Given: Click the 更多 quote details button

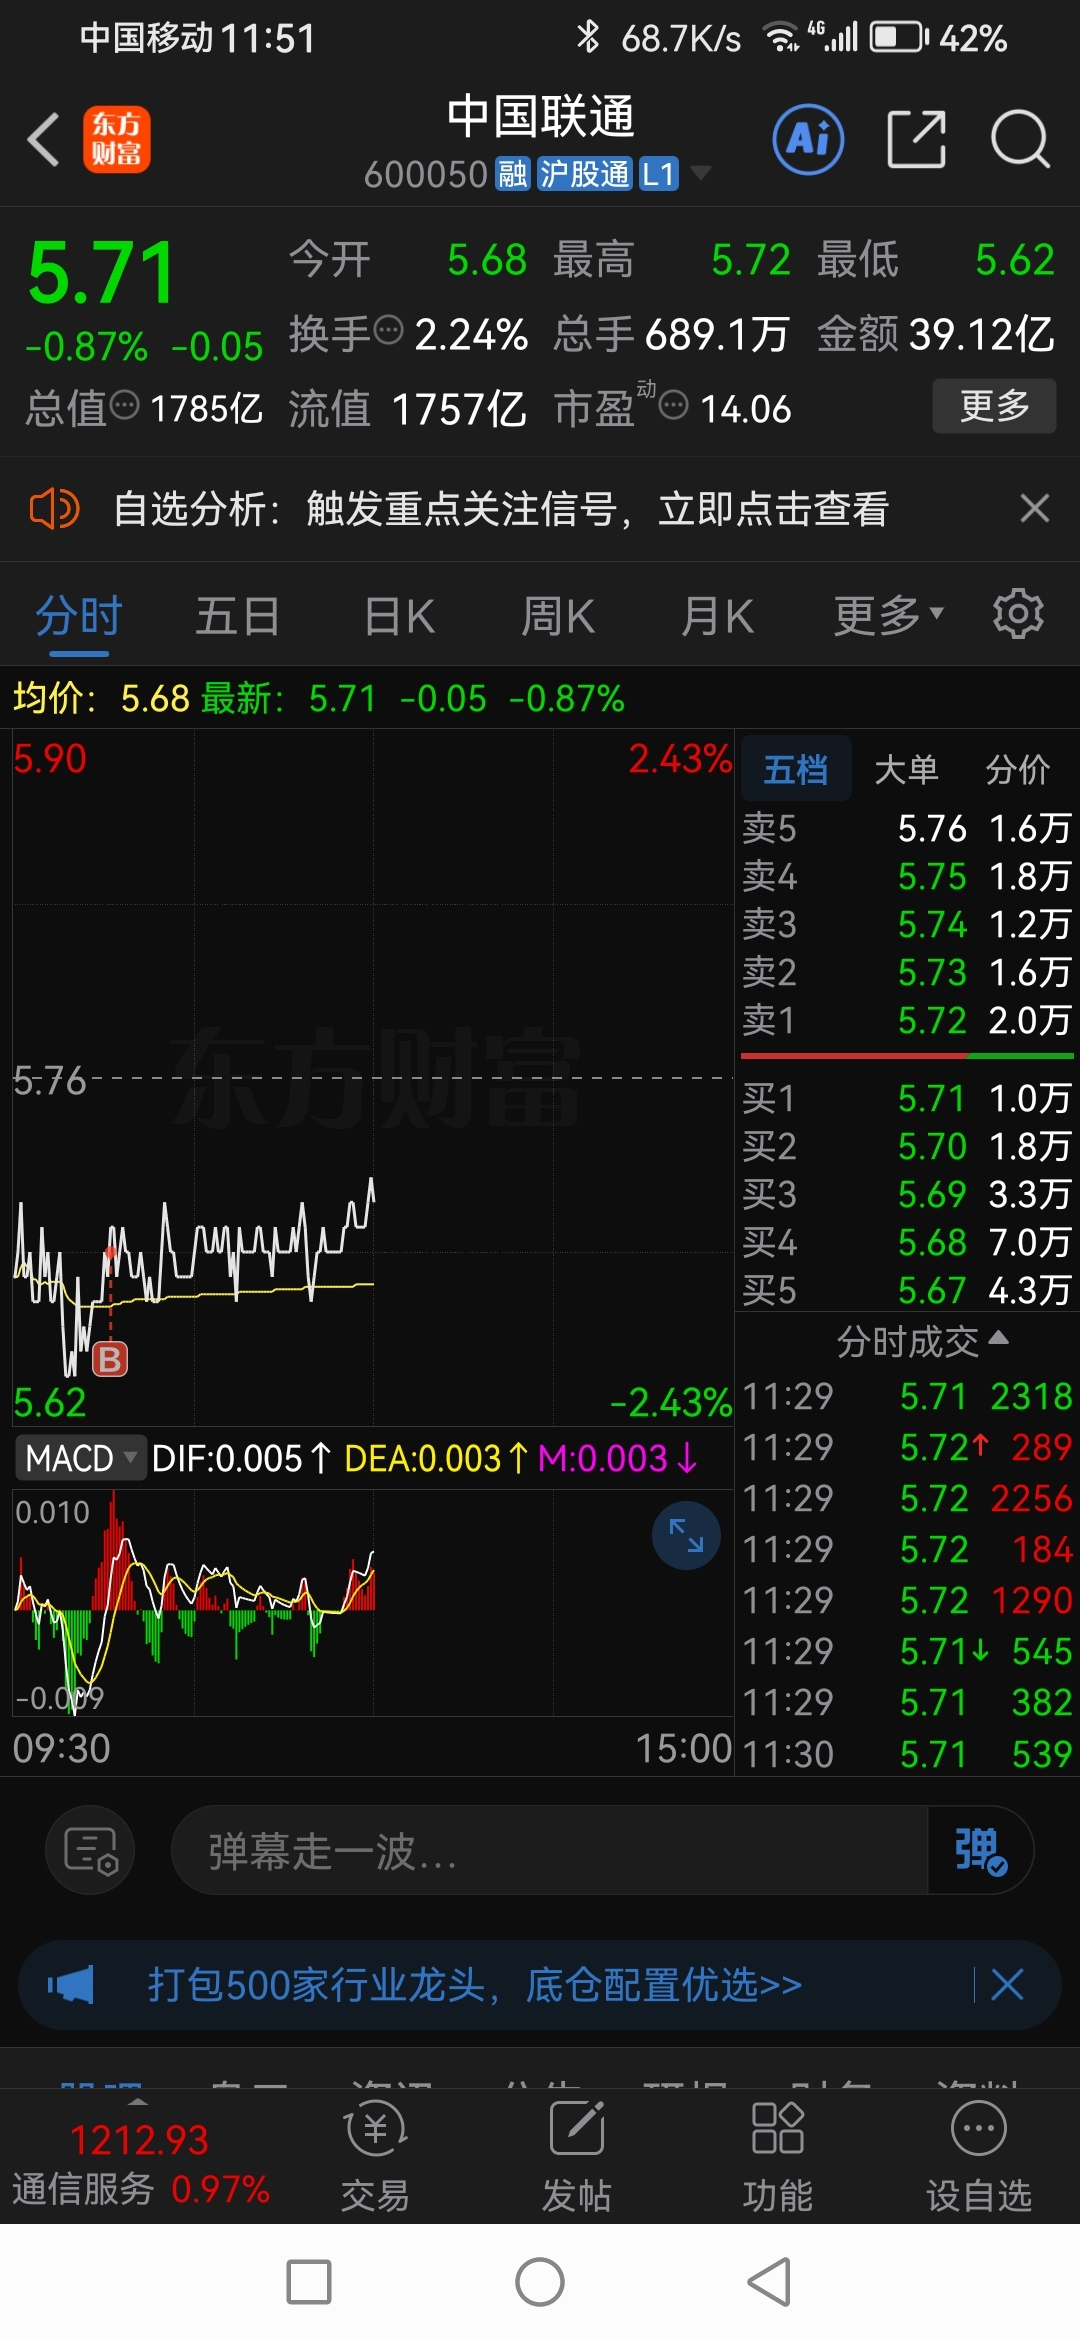Looking at the screenshot, I should (x=994, y=405).
